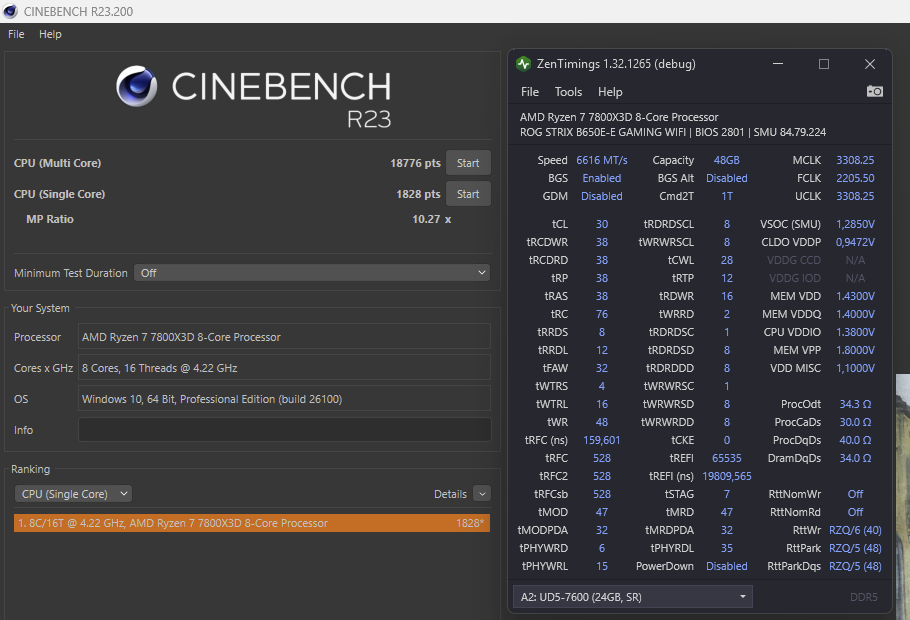Click the DramDqDs 34.0 Ω value
This screenshot has height=620, width=910.
coord(855,458)
